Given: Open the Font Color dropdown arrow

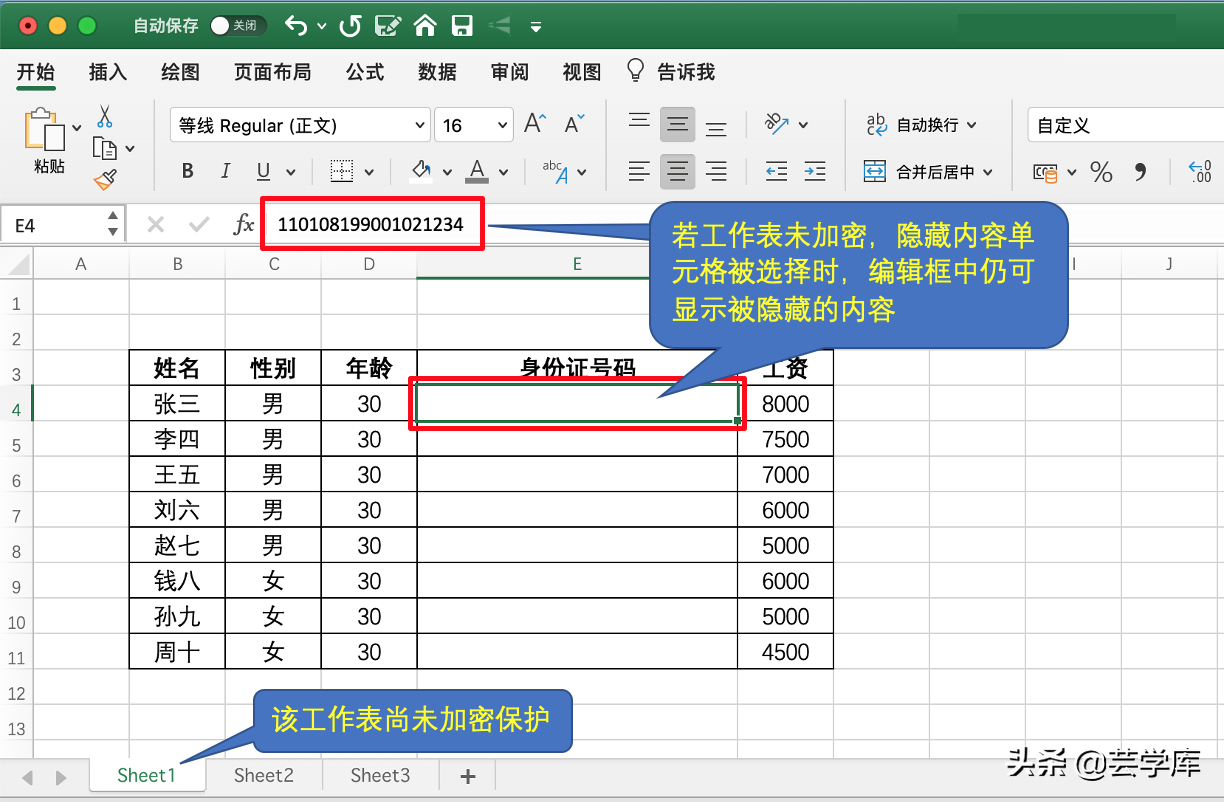Looking at the screenshot, I should pos(503,172).
